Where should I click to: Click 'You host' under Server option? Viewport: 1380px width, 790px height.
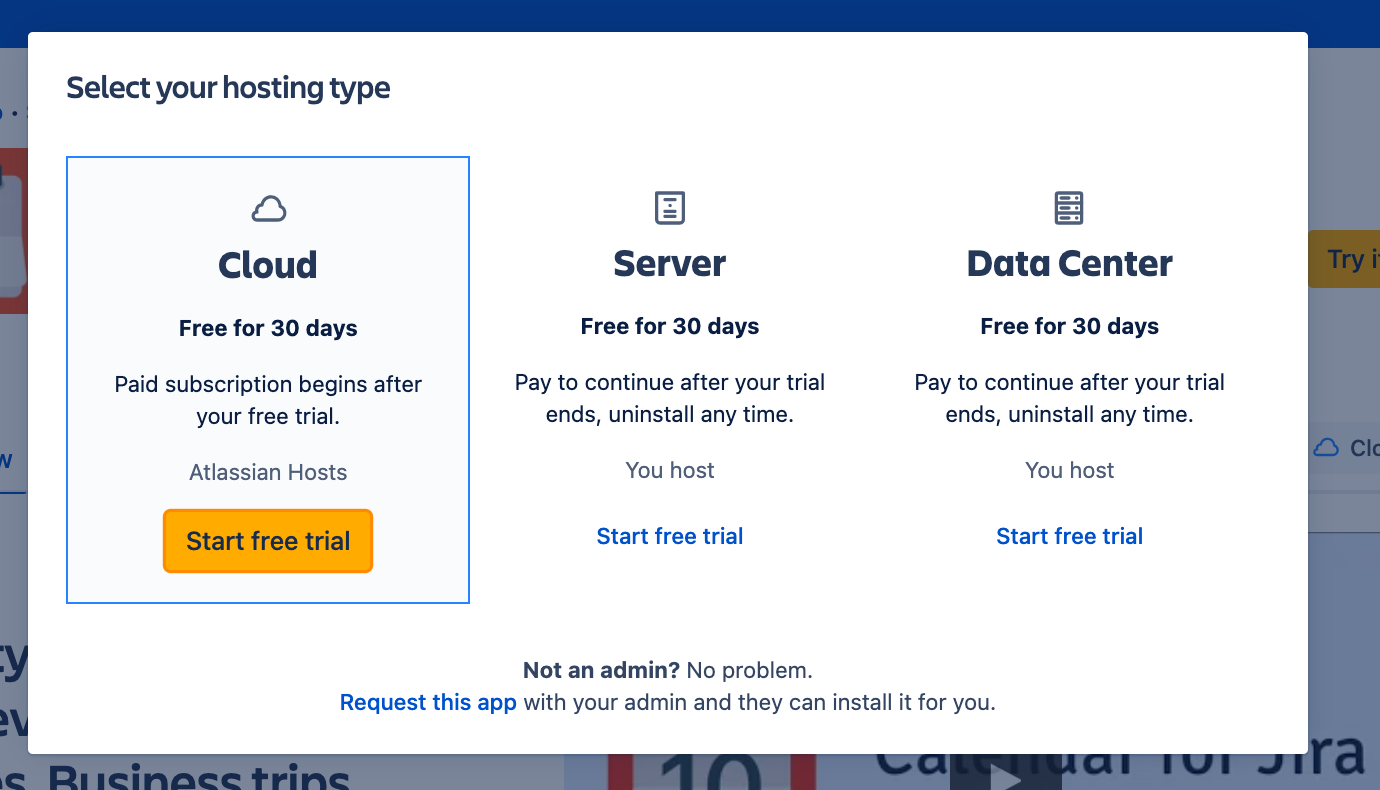click(669, 470)
